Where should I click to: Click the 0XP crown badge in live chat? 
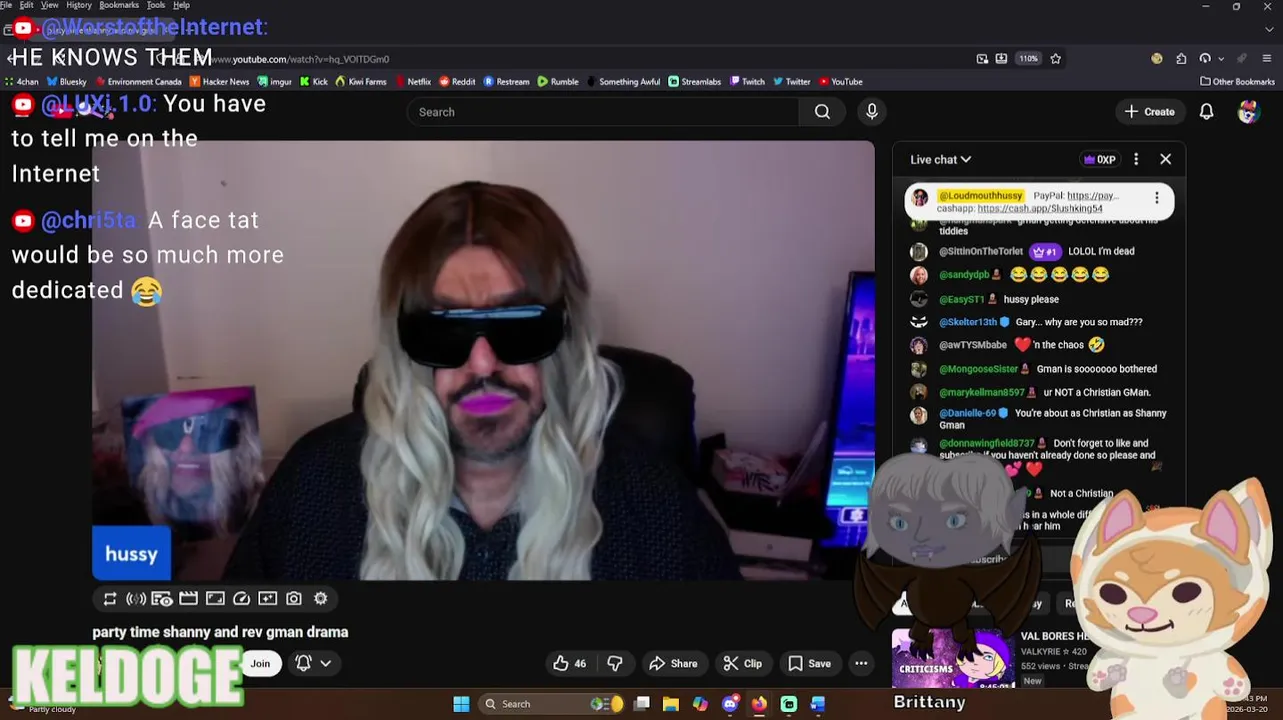coord(1099,159)
